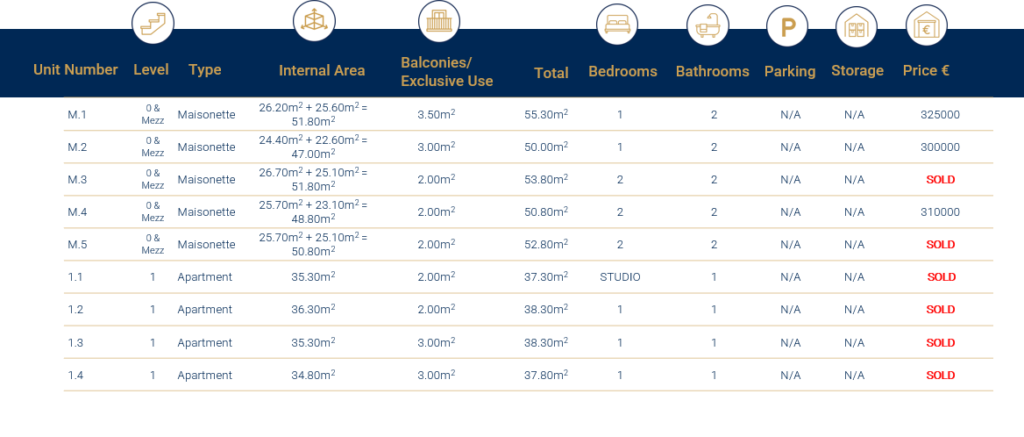This screenshot has height=437, width=1024.
Task: Select unit 1.1 row number
Action: tap(75, 277)
